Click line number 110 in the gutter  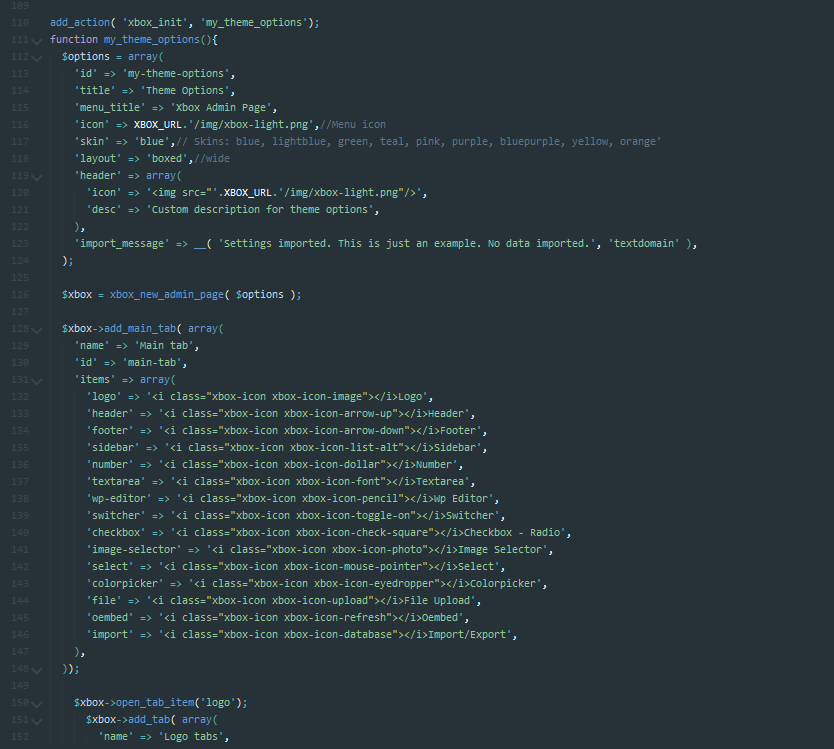(20, 22)
